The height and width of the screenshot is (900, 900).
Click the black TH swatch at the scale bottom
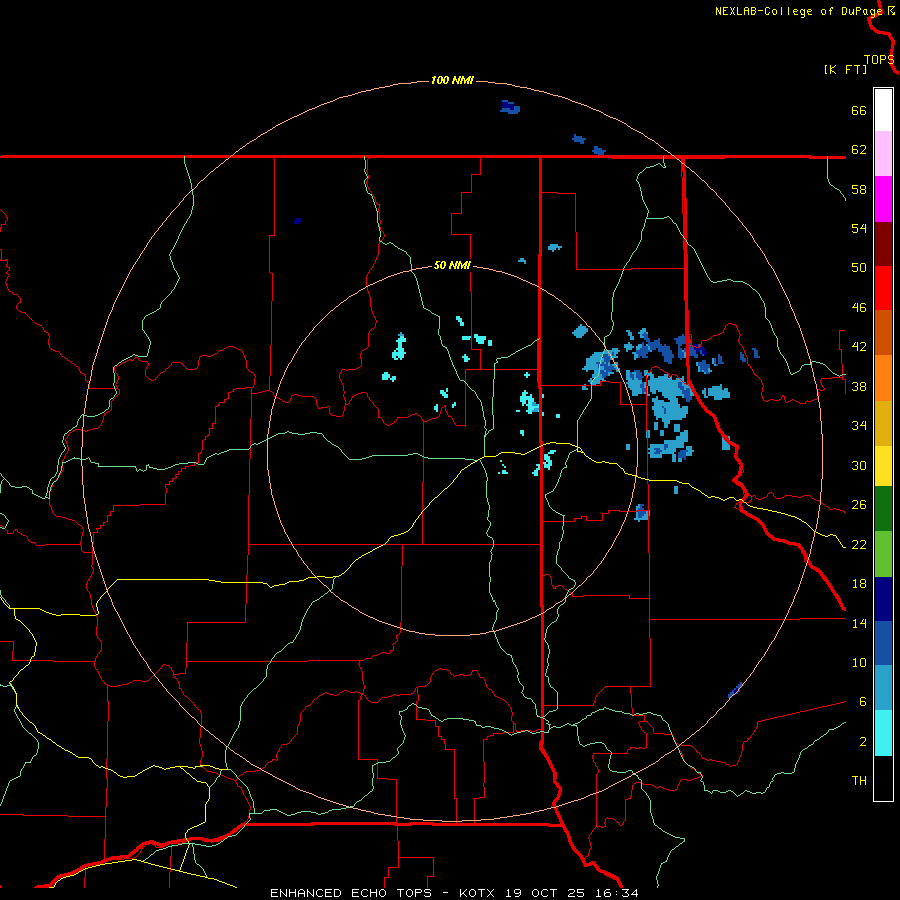click(x=883, y=778)
